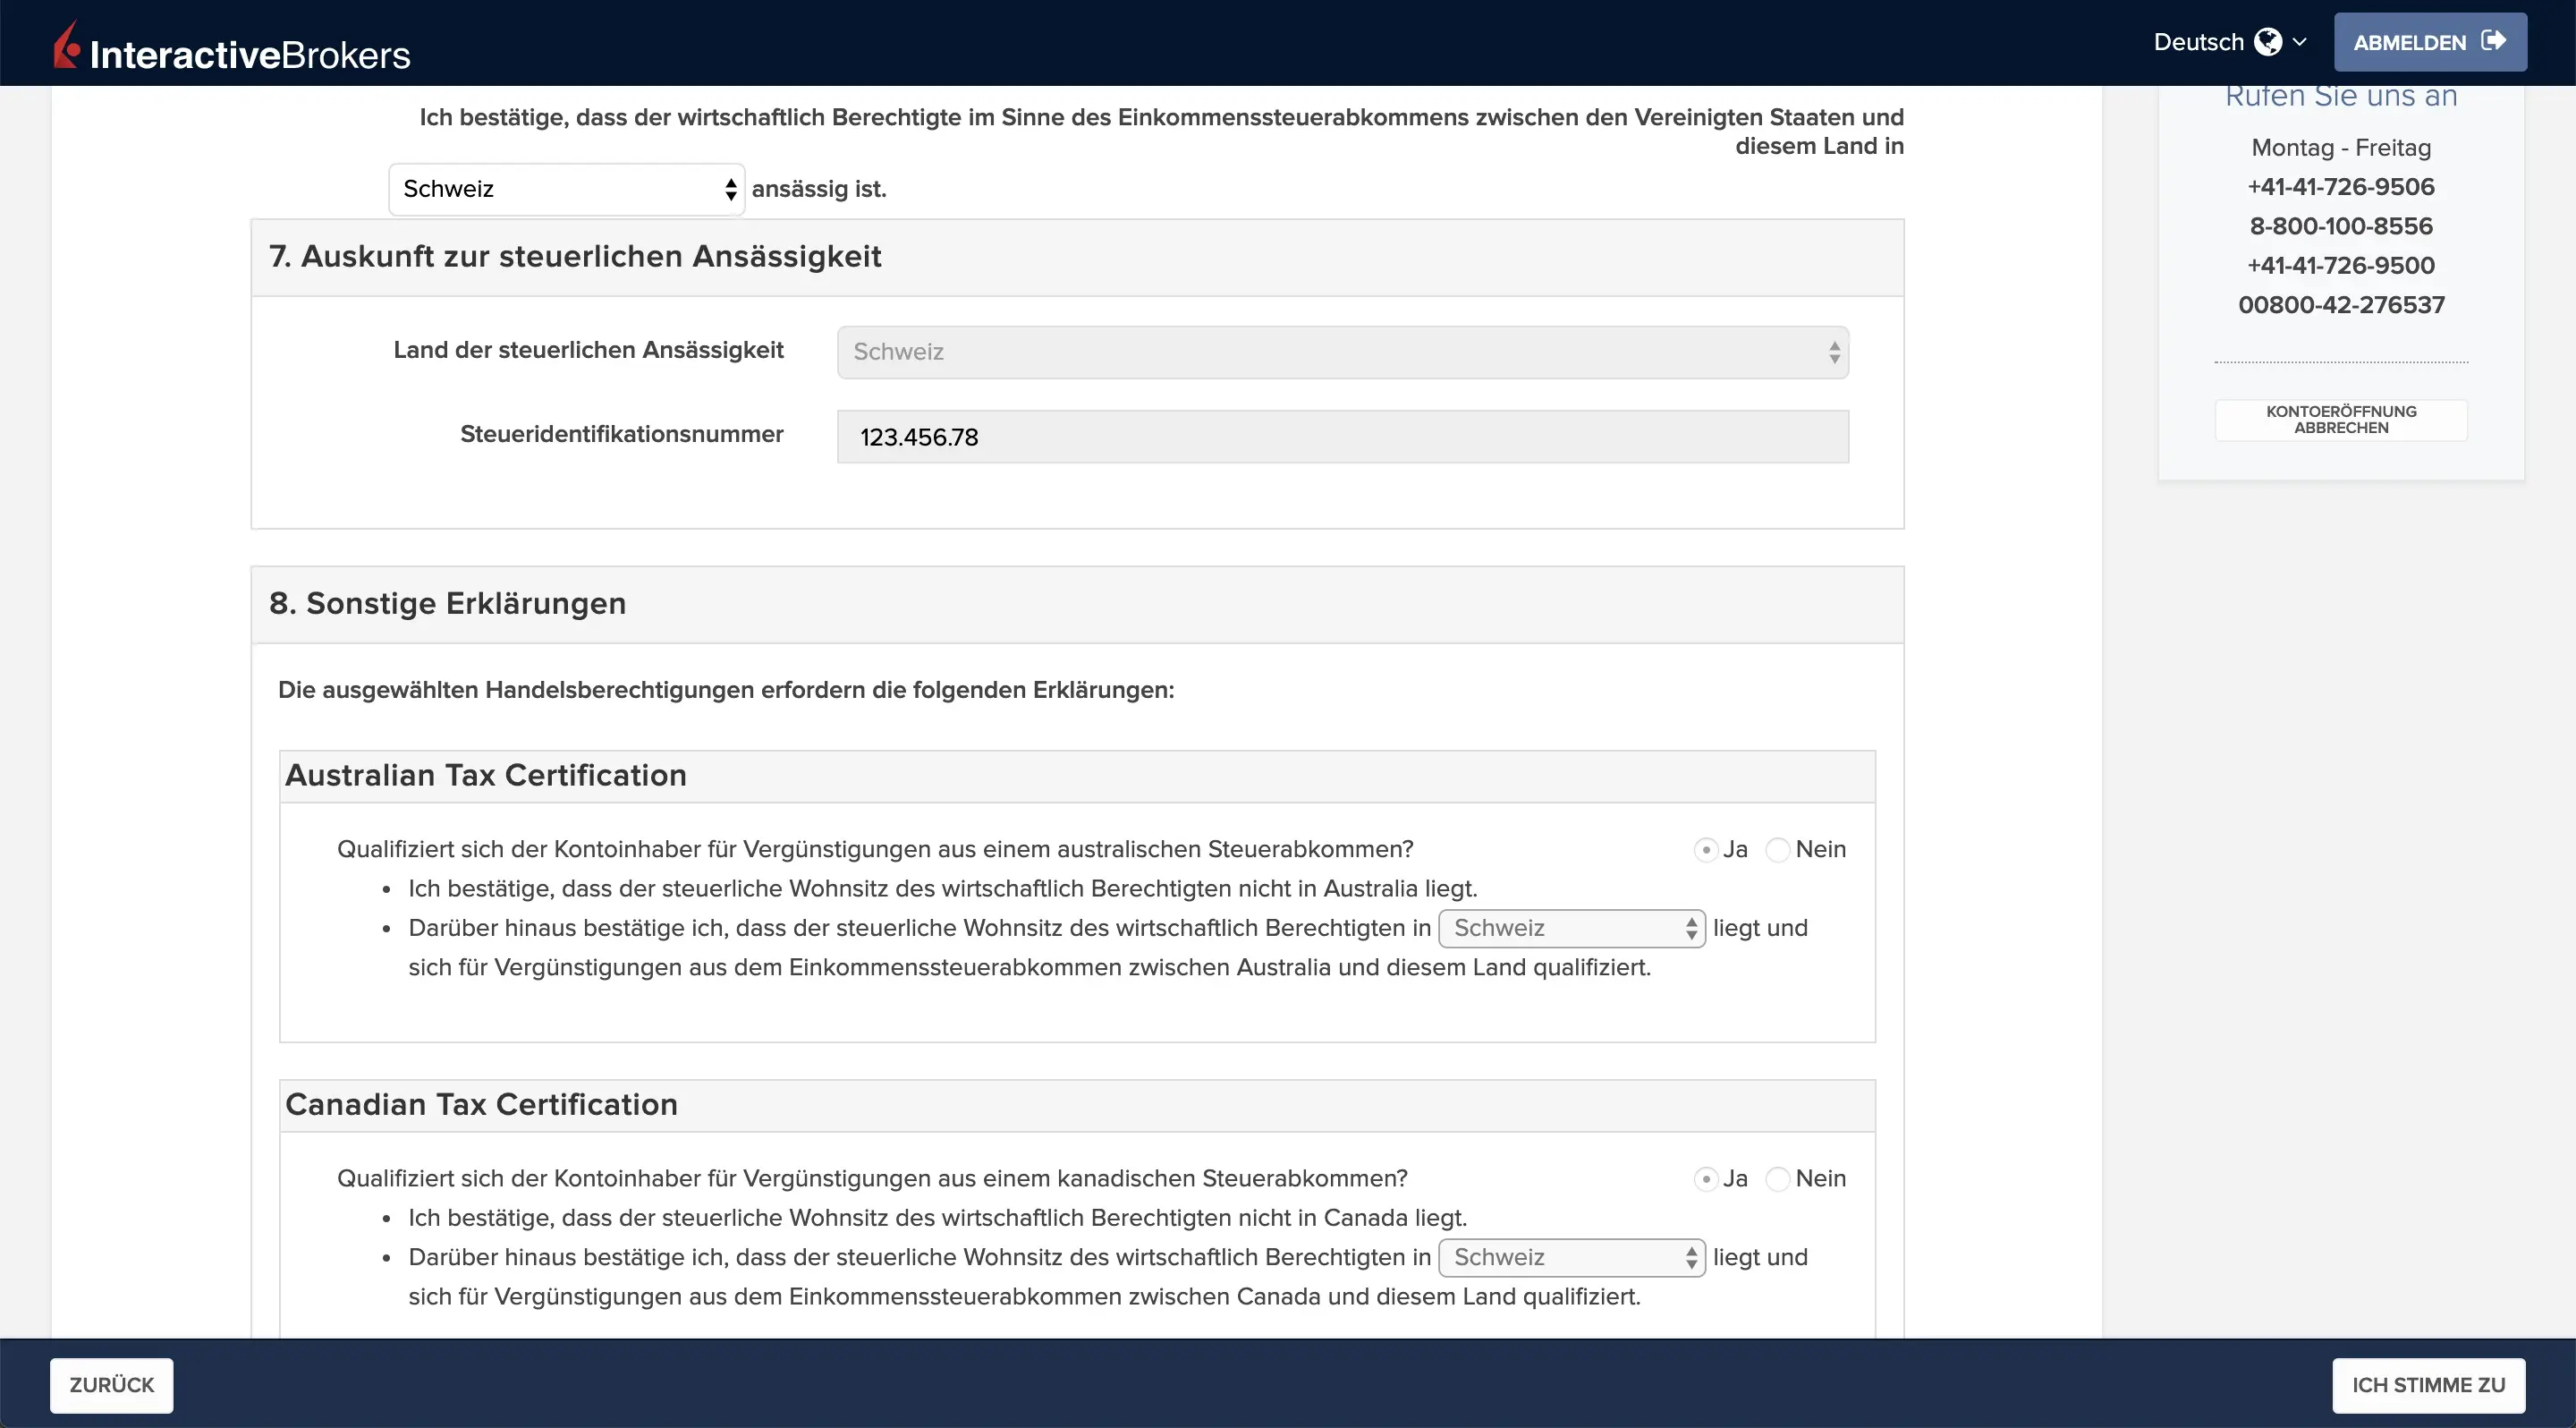The height and width of the screenshot is (1428, 2576).
Task: Click phone number +41-41-726-9500
Action: (x=2341, y=265)
